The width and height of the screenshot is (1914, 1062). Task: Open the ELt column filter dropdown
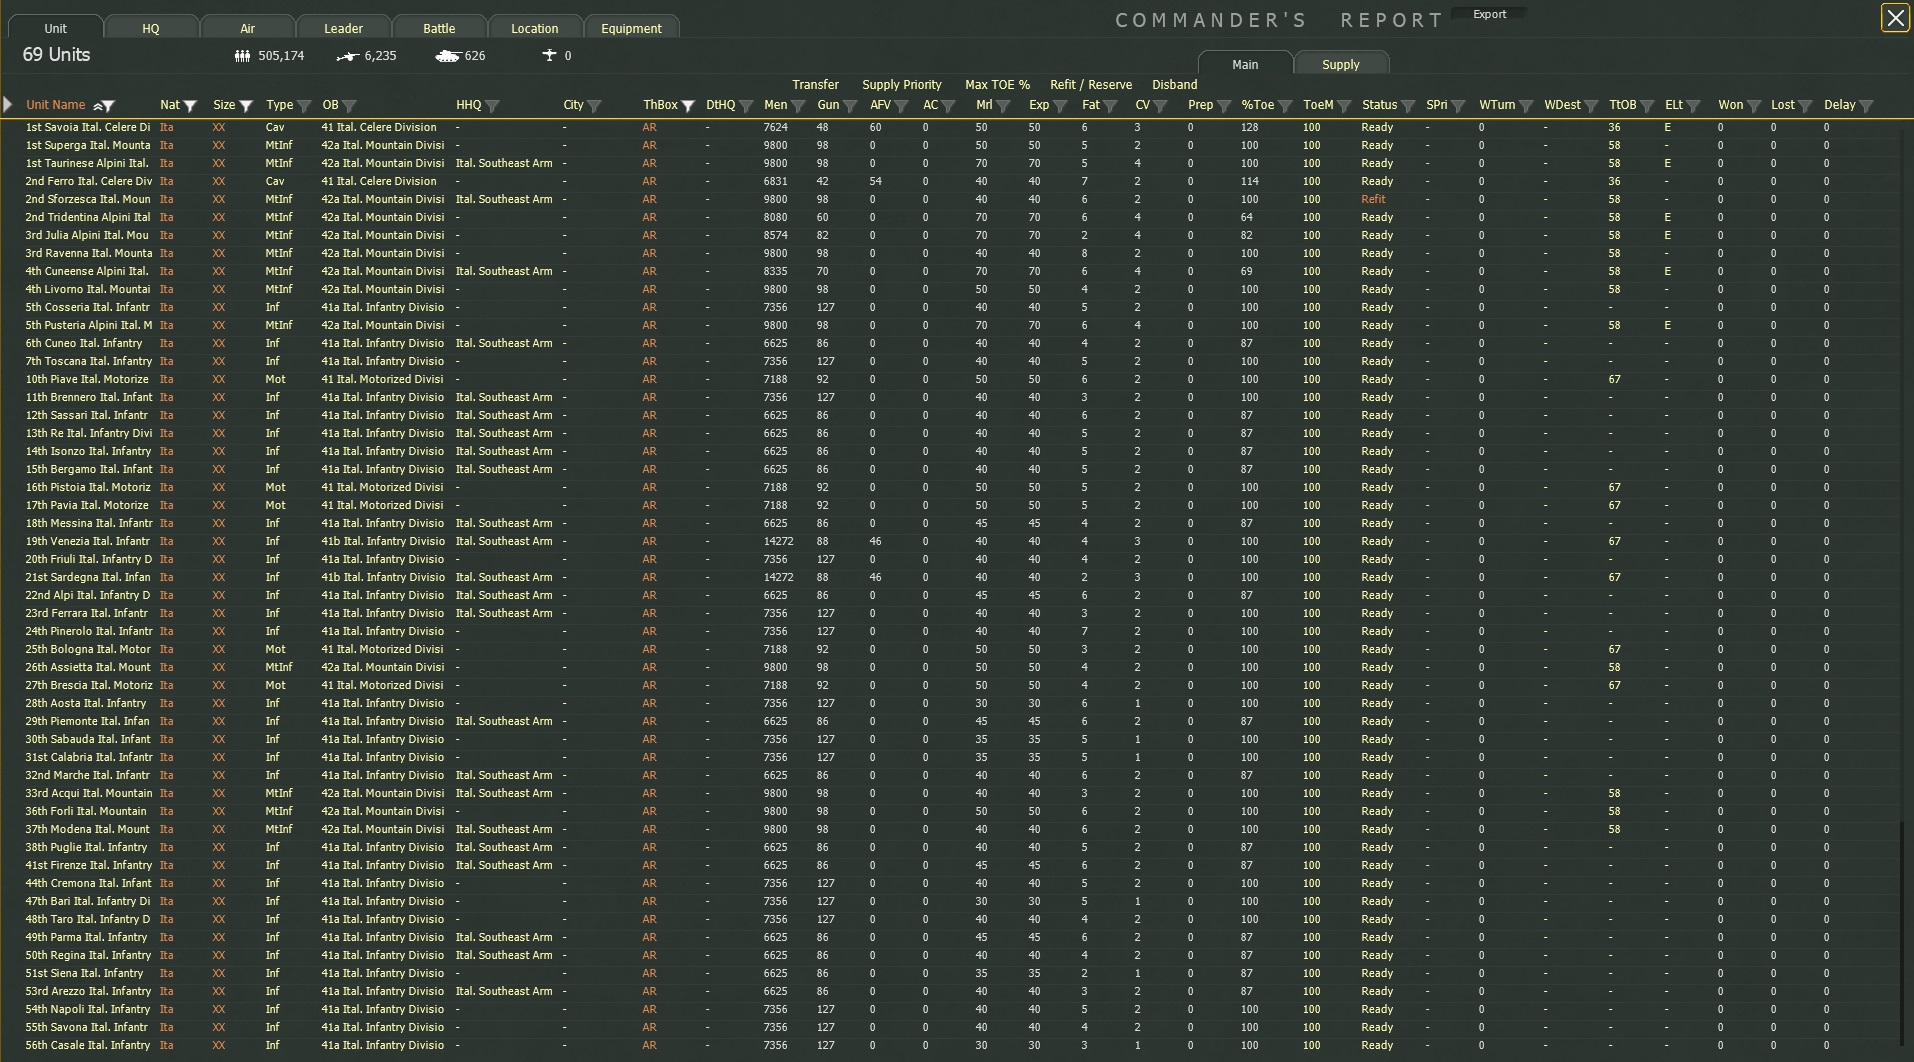coord(1693,106)
